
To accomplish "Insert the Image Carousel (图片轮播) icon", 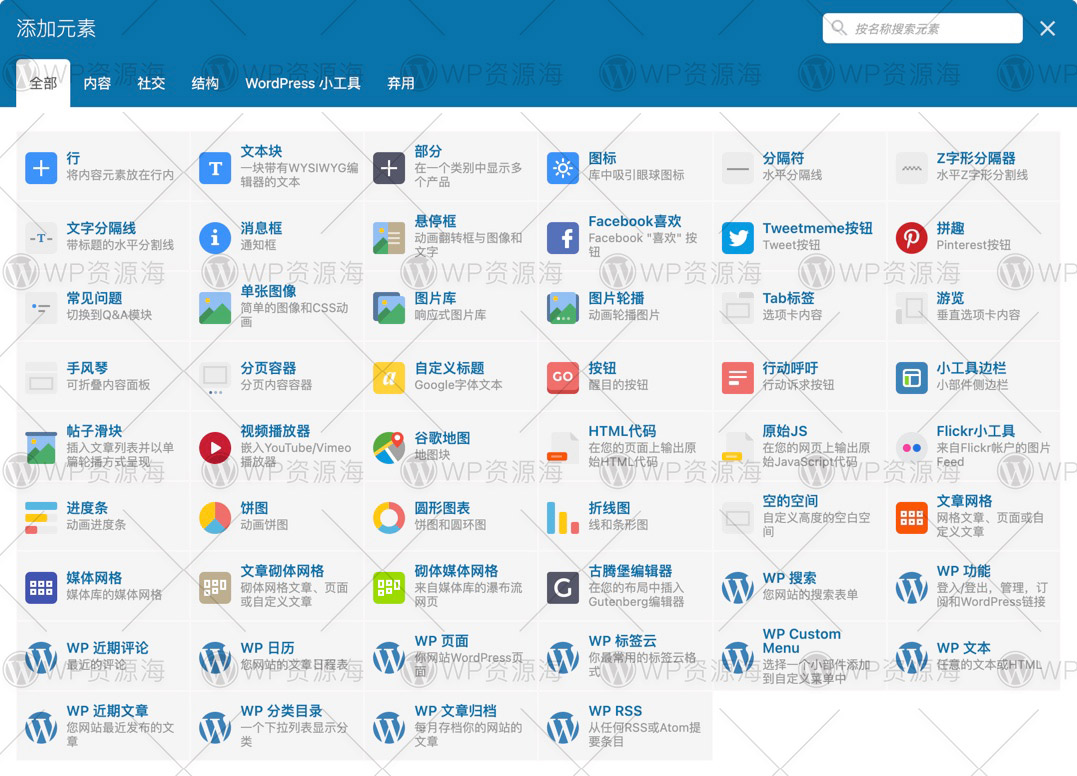I will pos(563,308).
